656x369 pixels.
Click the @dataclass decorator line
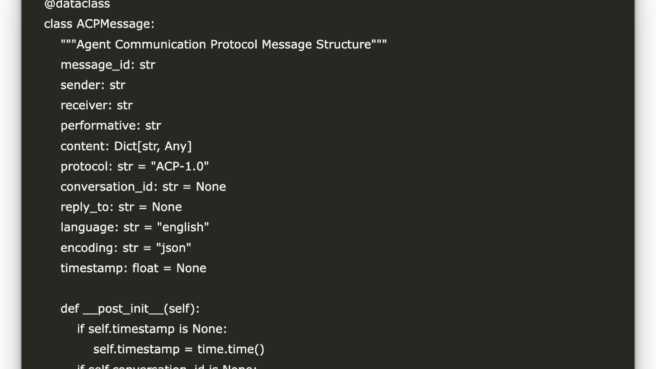coord(77,4)
